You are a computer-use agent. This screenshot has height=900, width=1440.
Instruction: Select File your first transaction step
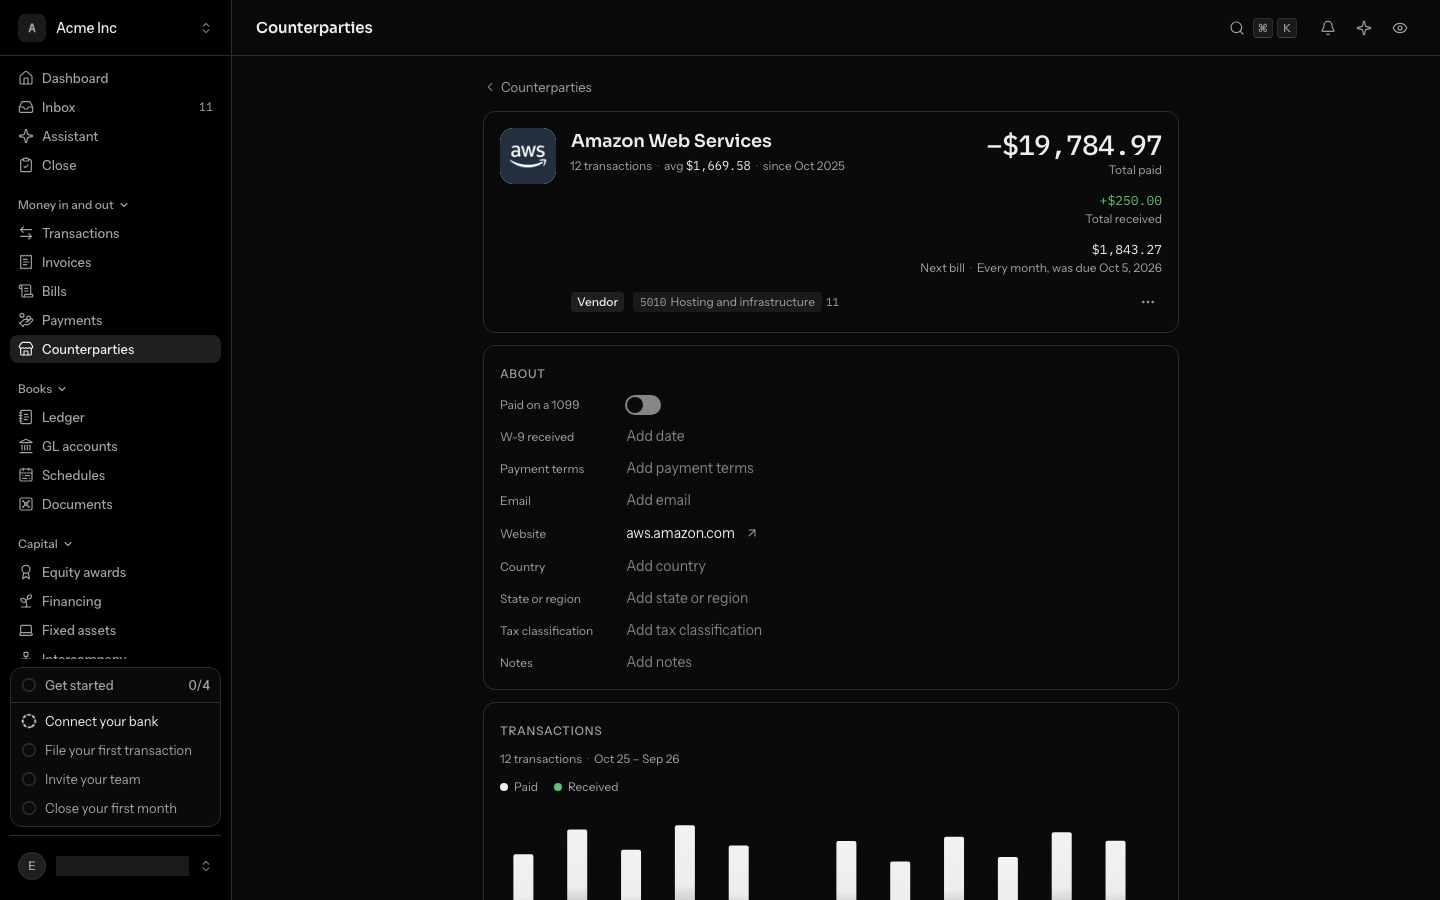(x=115, y=750)
